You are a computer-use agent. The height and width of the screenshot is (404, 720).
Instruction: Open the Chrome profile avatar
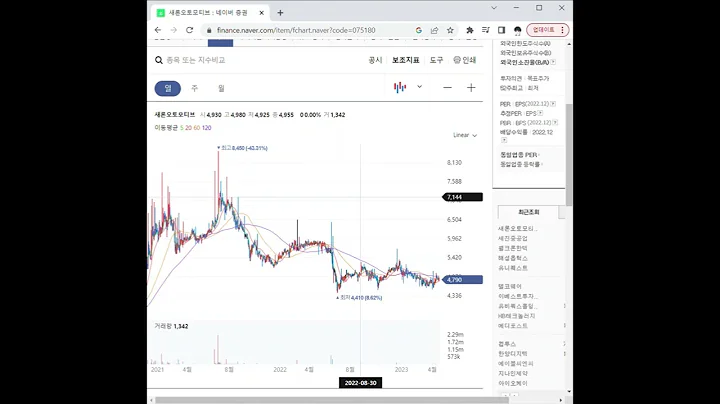coord(518,30)
